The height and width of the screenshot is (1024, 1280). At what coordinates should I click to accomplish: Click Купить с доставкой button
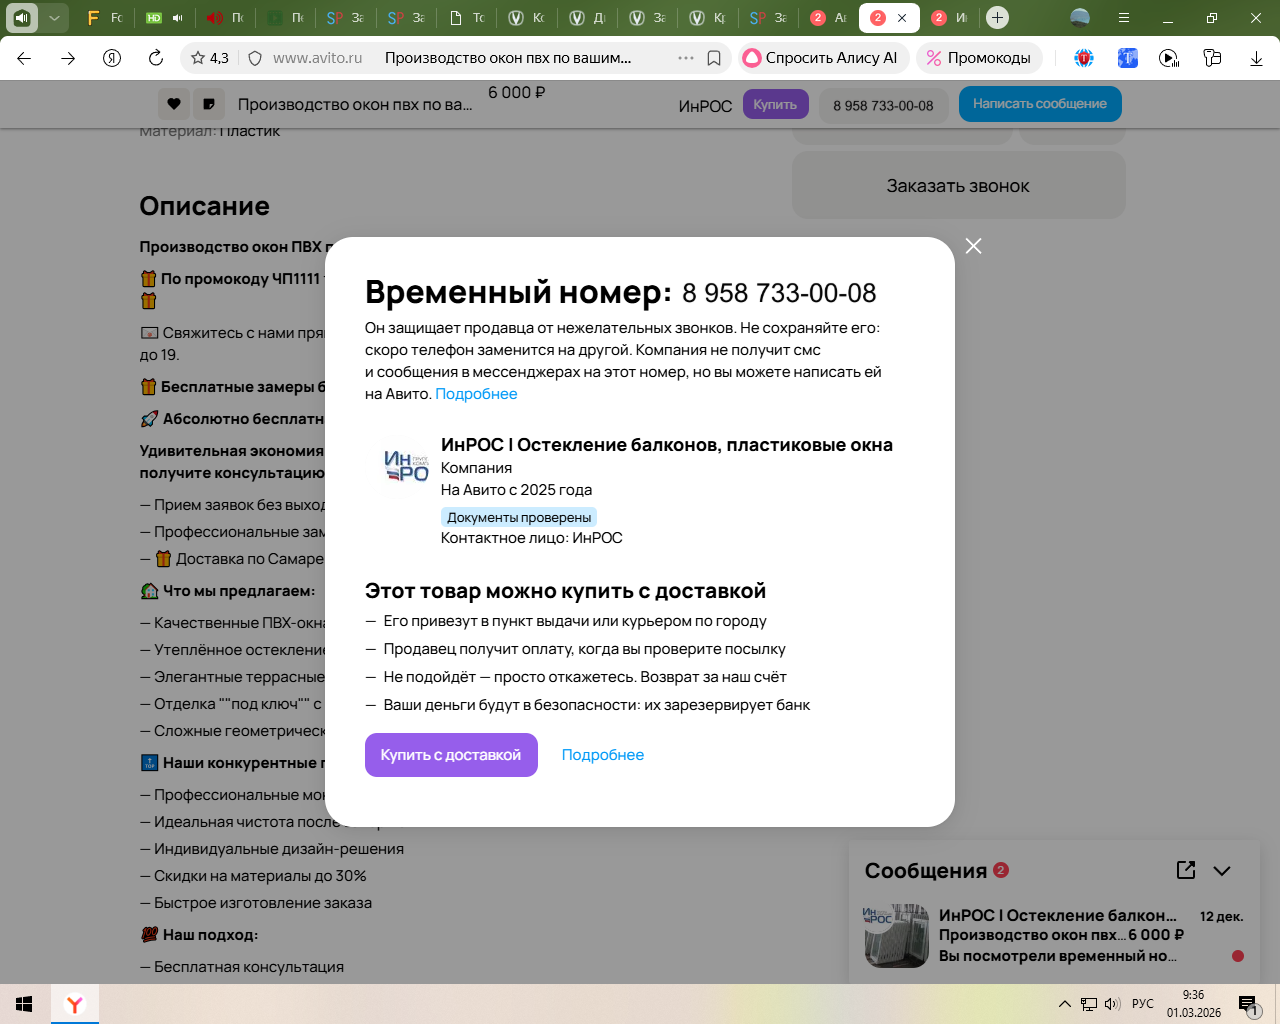point(451,755)
